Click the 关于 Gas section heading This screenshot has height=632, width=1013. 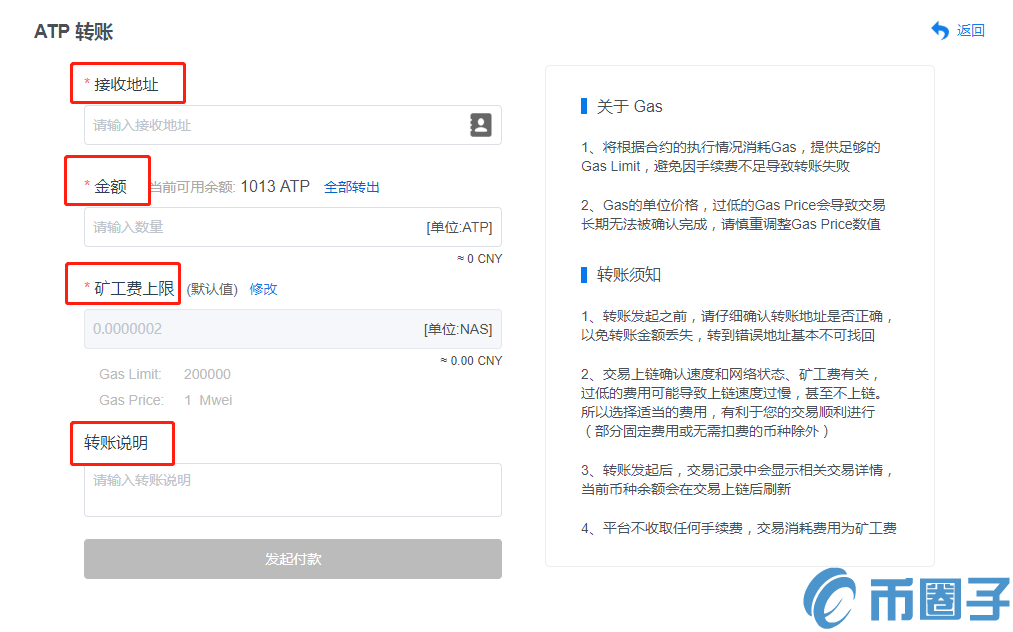click(629, 106)
